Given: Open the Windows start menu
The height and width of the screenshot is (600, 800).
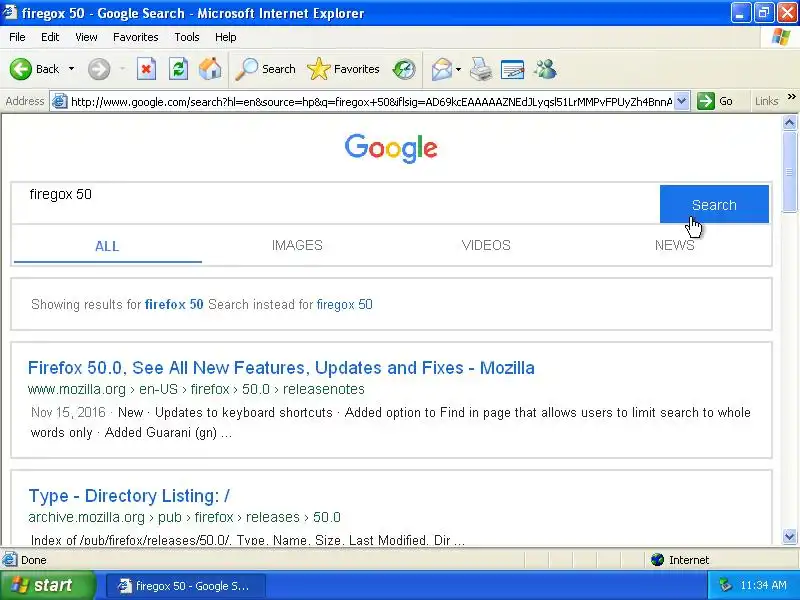Looking at the screenshot, I should pos(47,585).
